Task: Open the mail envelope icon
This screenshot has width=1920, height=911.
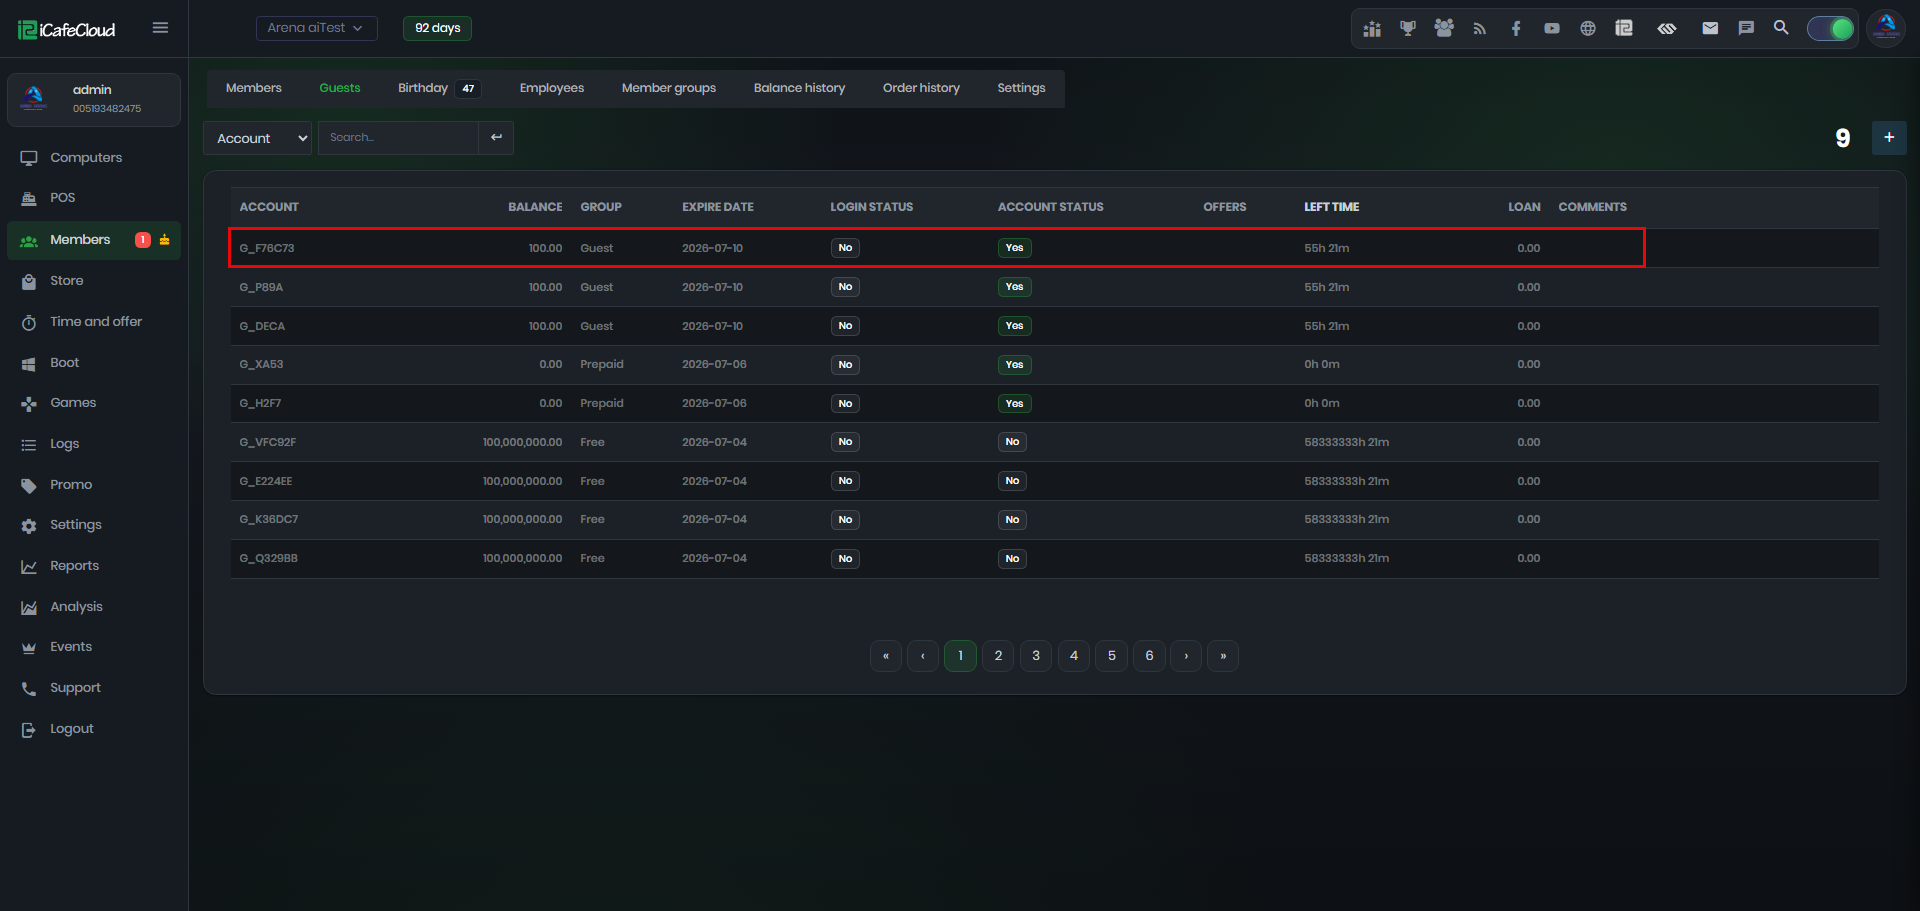Action: pos(1710,28)
